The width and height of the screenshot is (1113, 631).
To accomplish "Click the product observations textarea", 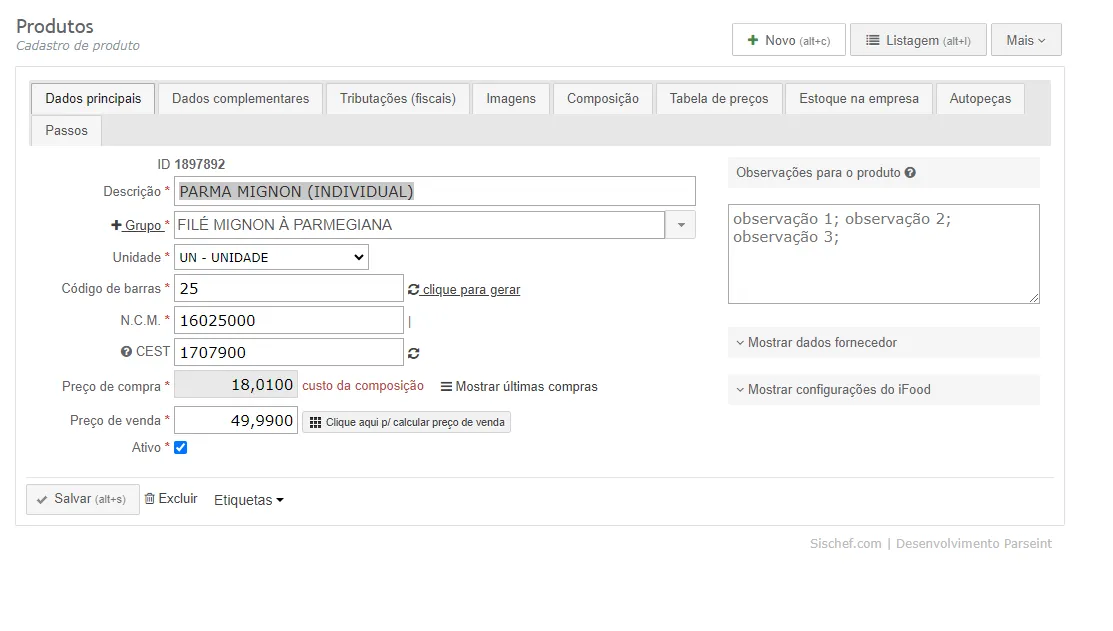I will coord(884,254).
